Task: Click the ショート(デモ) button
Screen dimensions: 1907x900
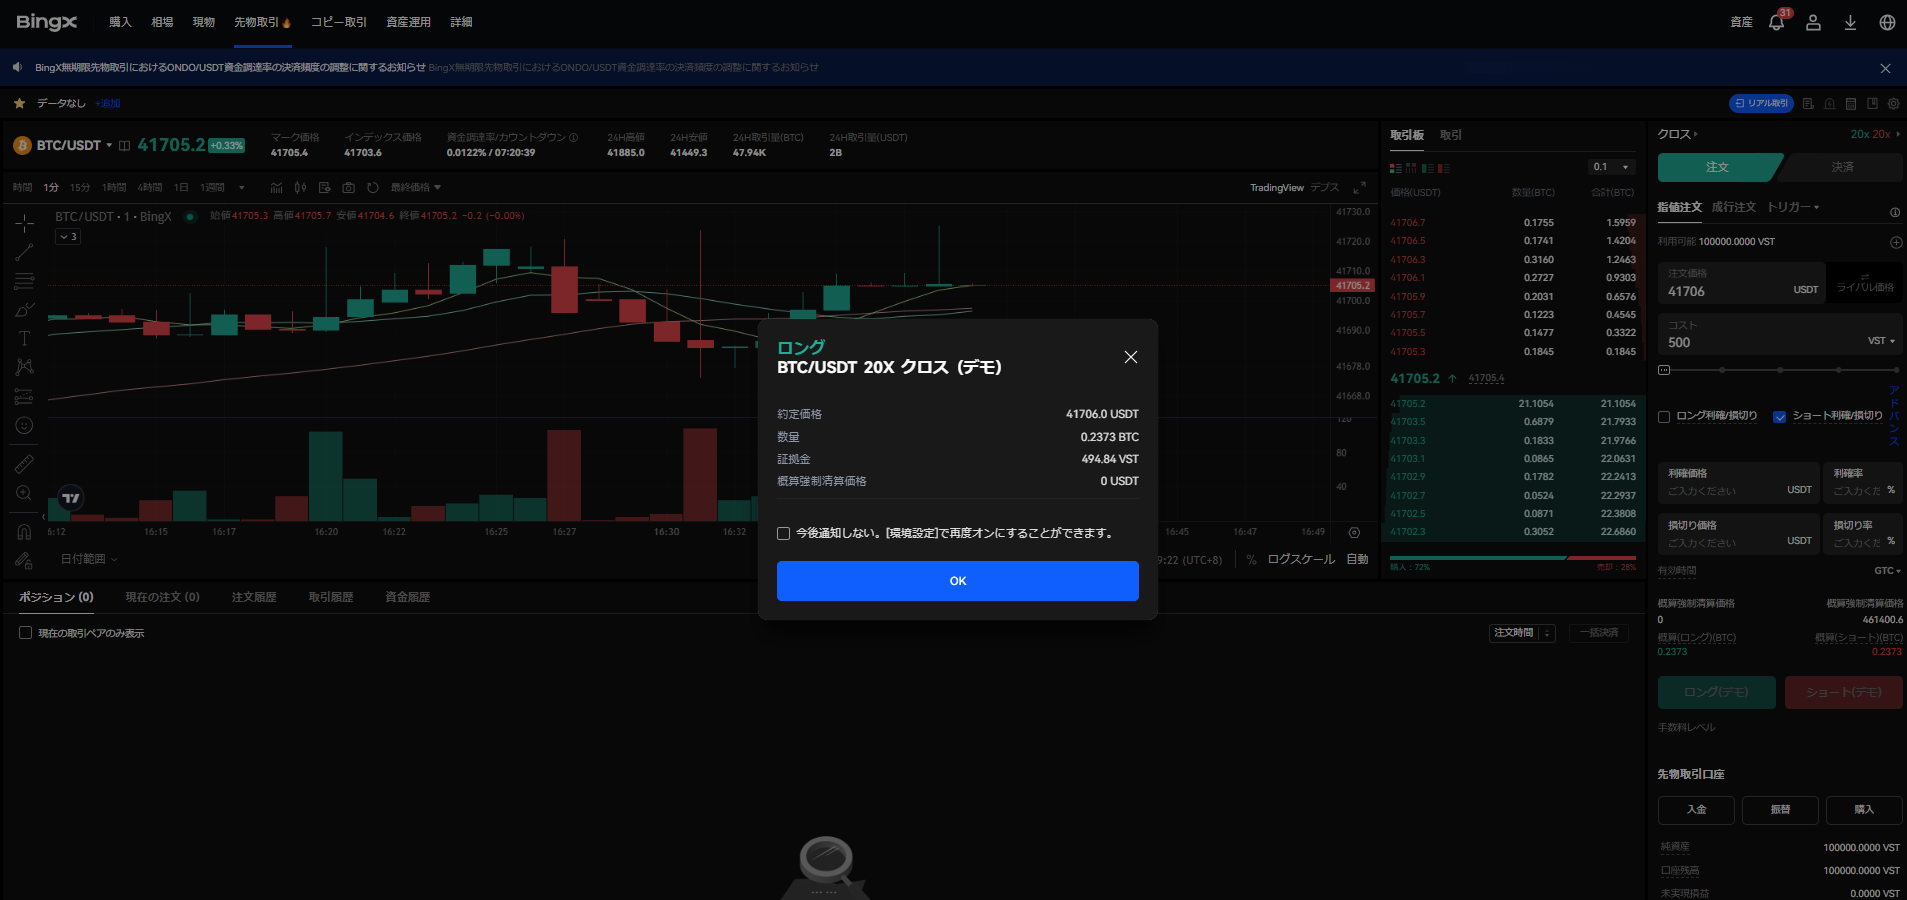Action: [x=1844, y=692]
